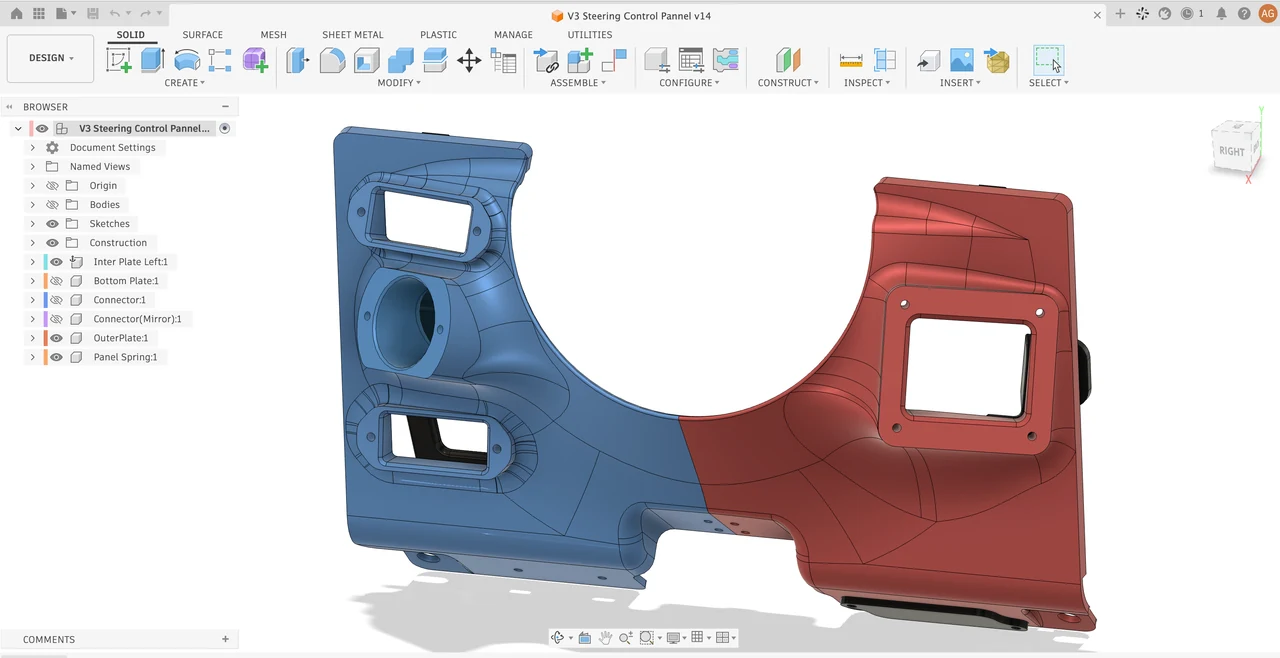Show the Origin folder
This screenshot has width=1280, height=658.
pyautogui.click(x=52, y=186)
